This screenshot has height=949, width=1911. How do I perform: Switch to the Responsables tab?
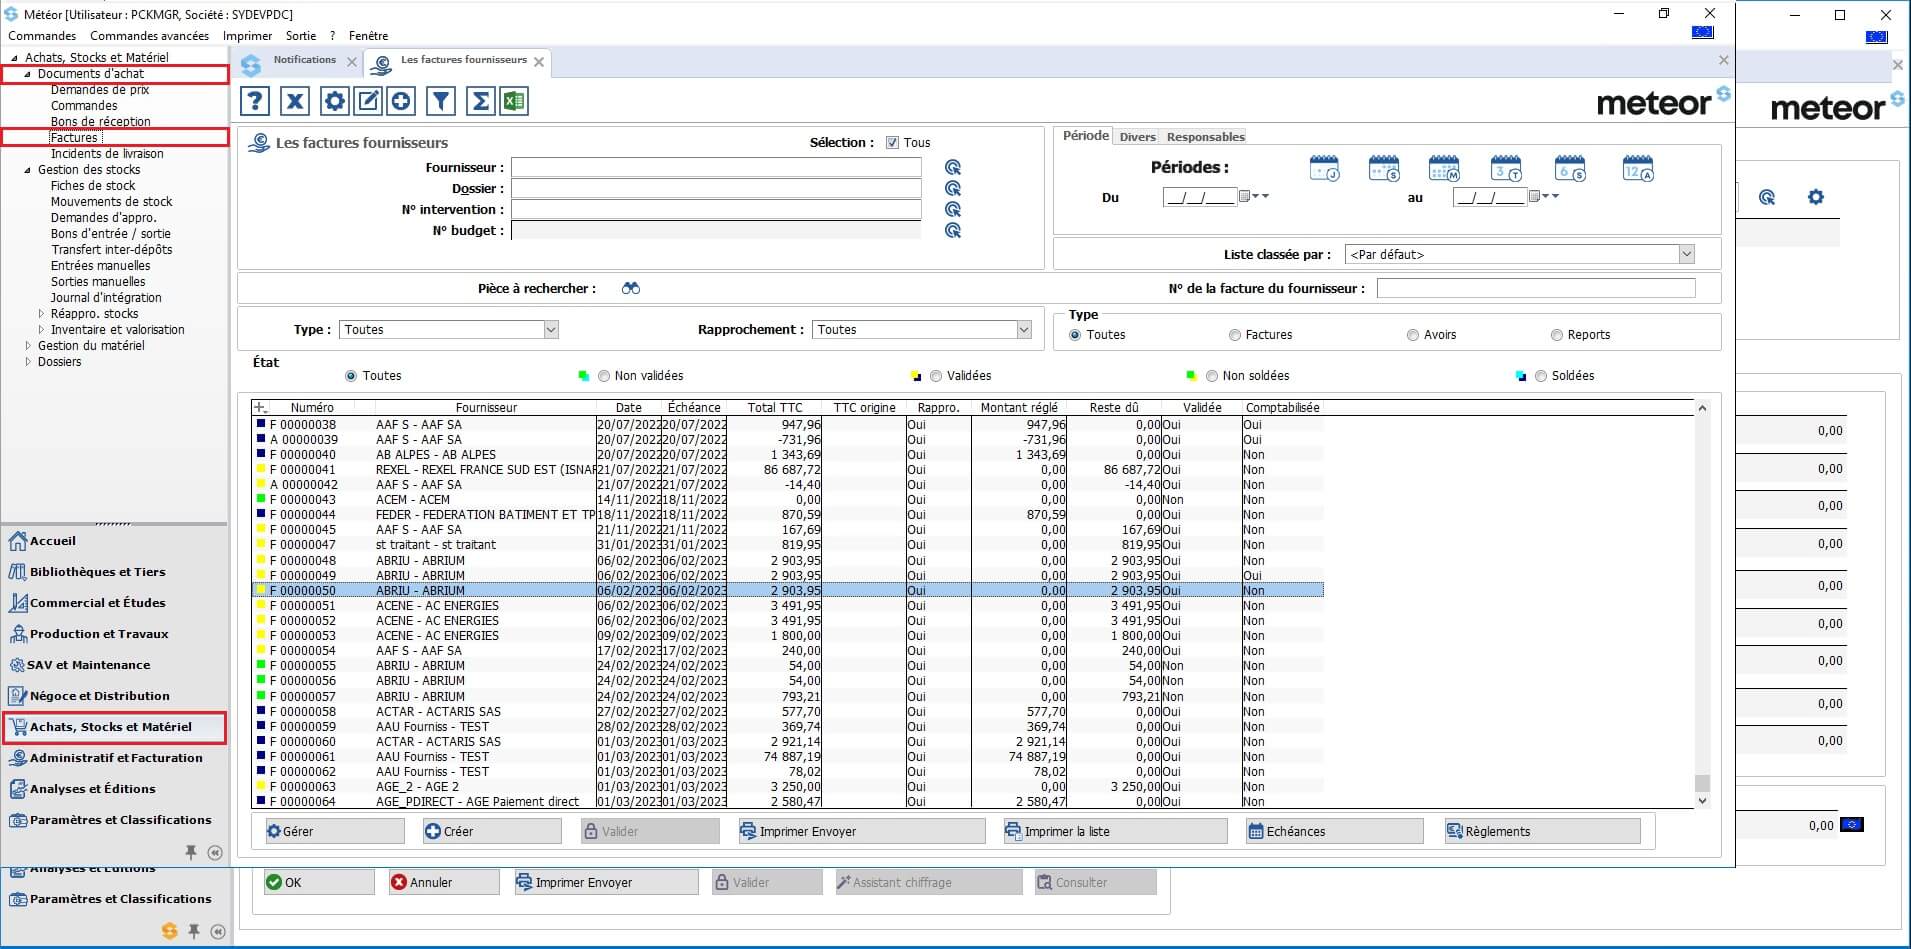coord(1206,137)
